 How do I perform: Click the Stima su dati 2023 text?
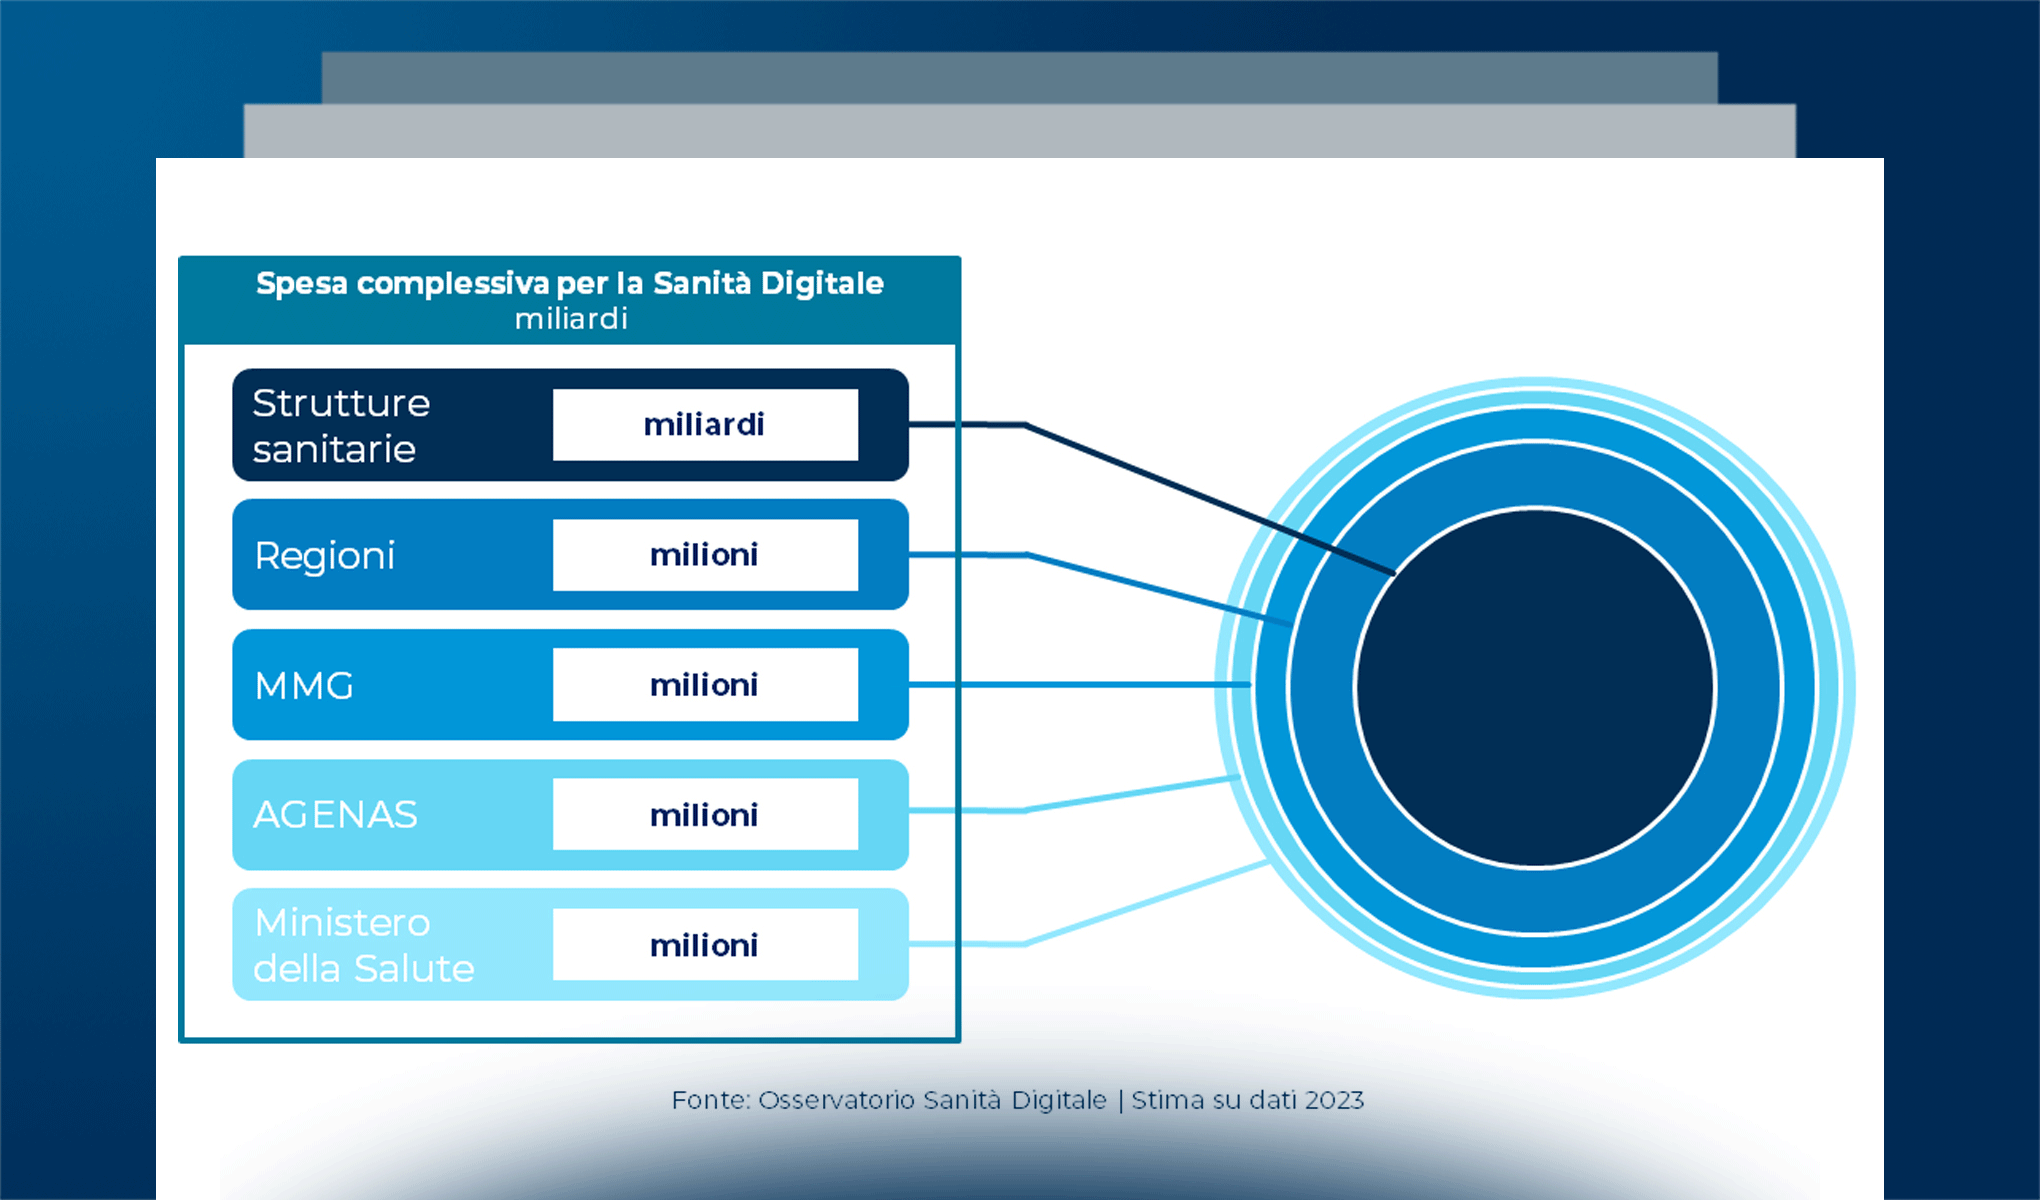tap(1248, 1100)
